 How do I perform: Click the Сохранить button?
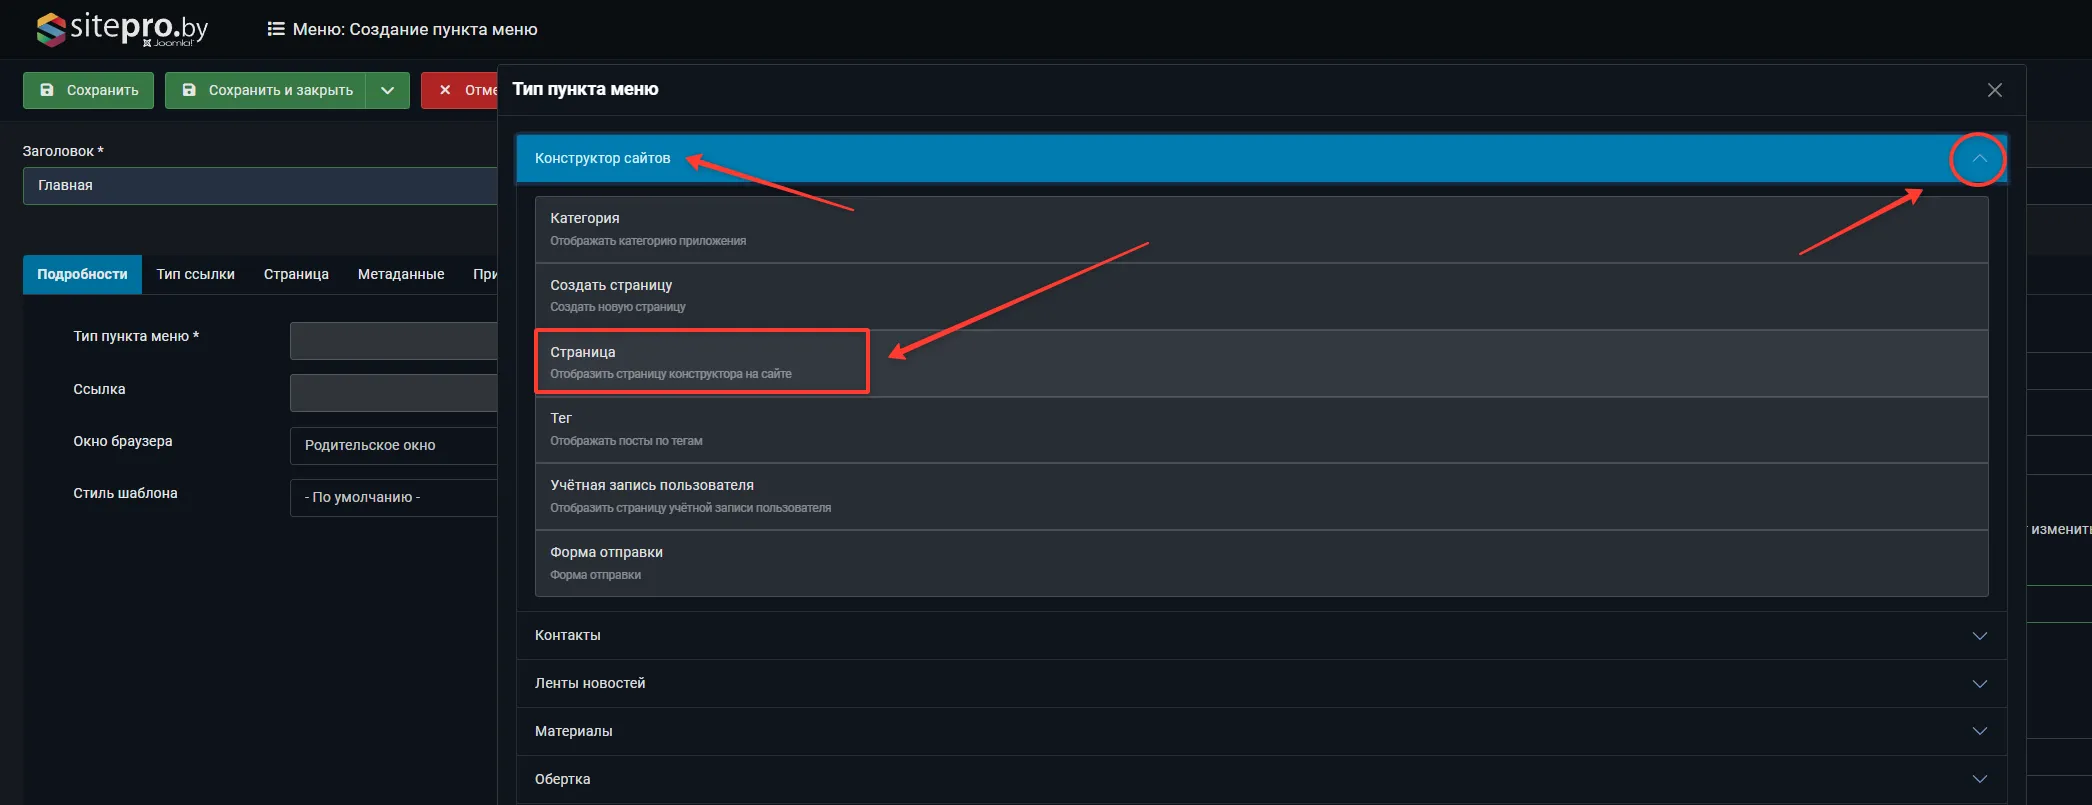(x=88, y=90)
